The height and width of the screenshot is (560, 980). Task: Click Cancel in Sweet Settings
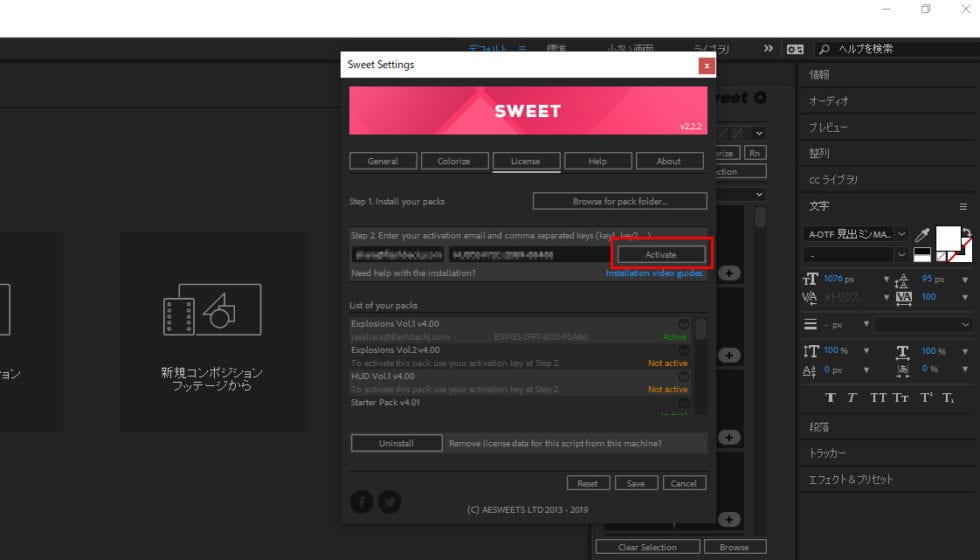point(684,483)
